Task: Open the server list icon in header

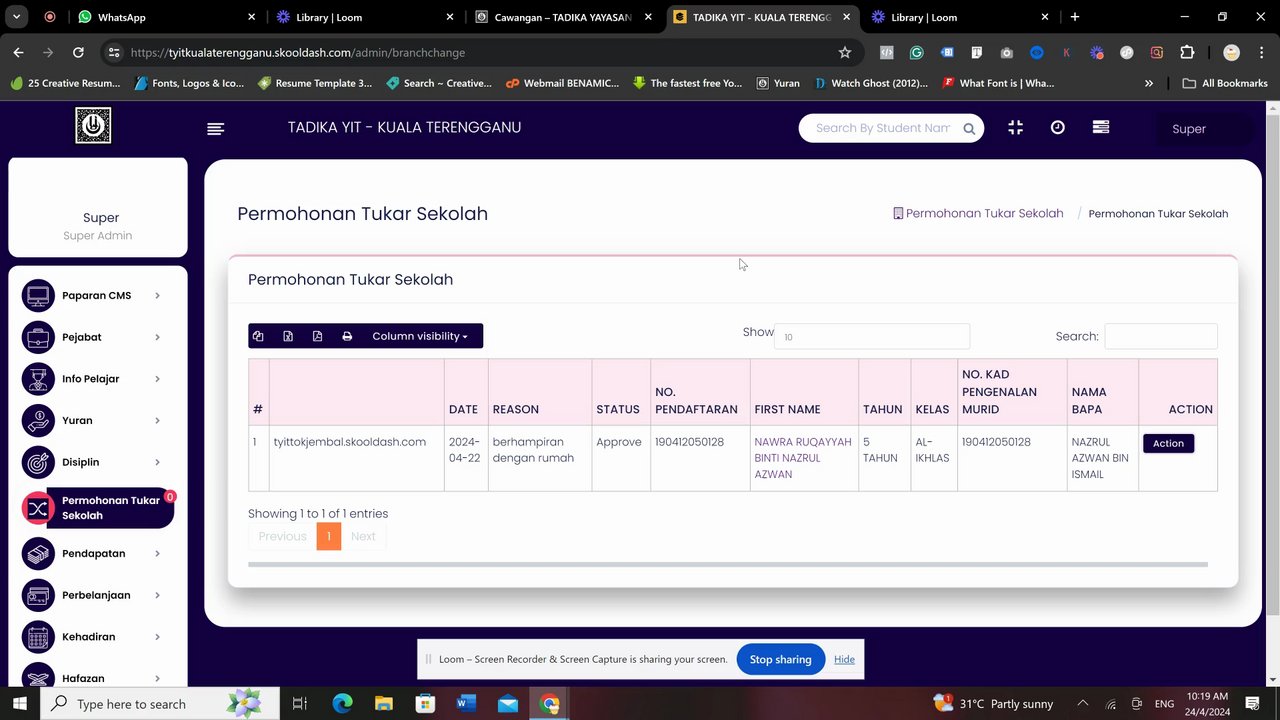Action: (1101, 127)
